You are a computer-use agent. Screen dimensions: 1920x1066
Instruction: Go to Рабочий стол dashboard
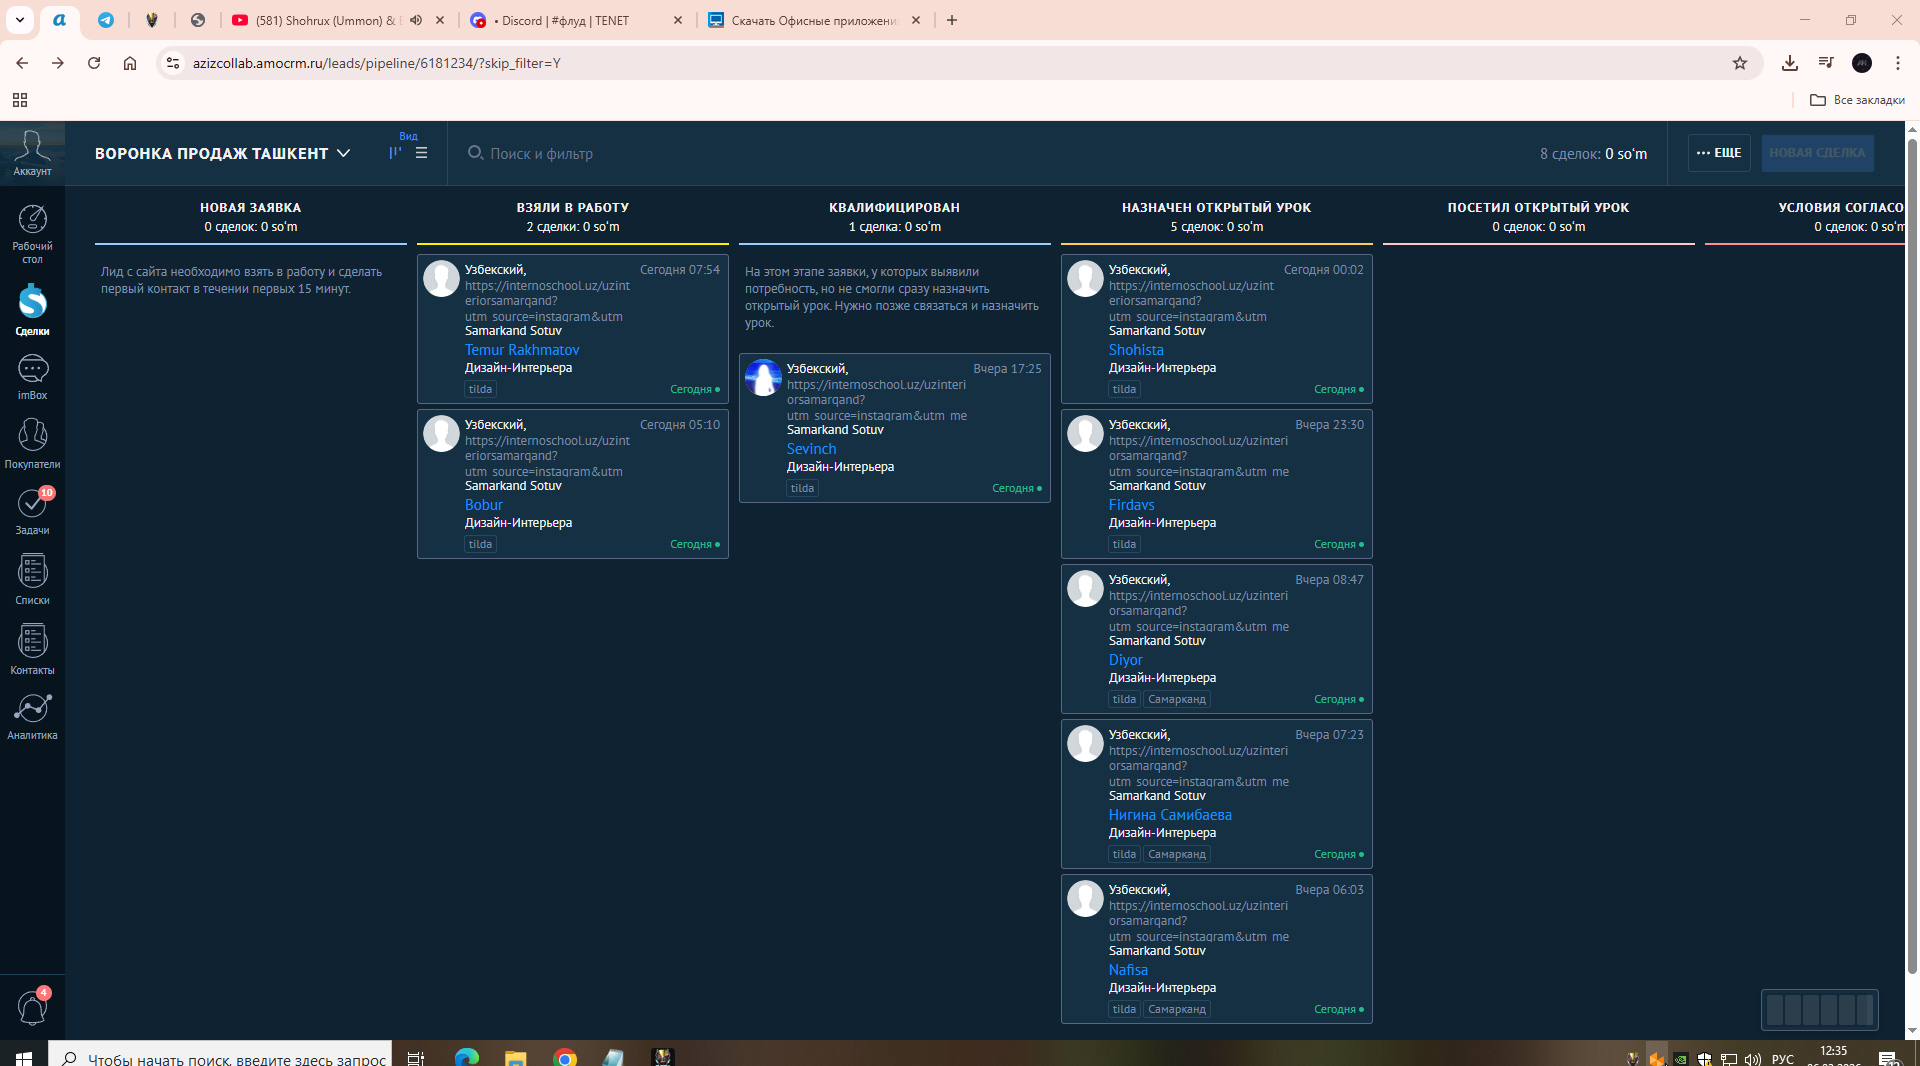[x=32, y=234]
